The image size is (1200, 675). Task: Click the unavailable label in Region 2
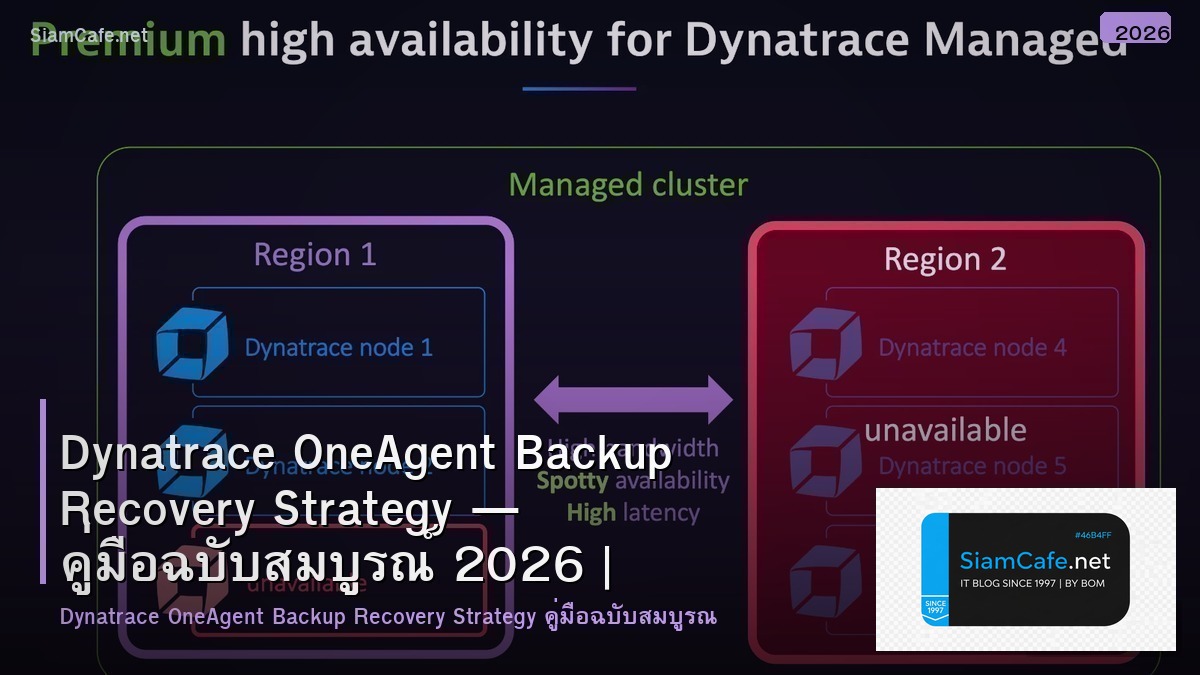[x=945, y=429]
